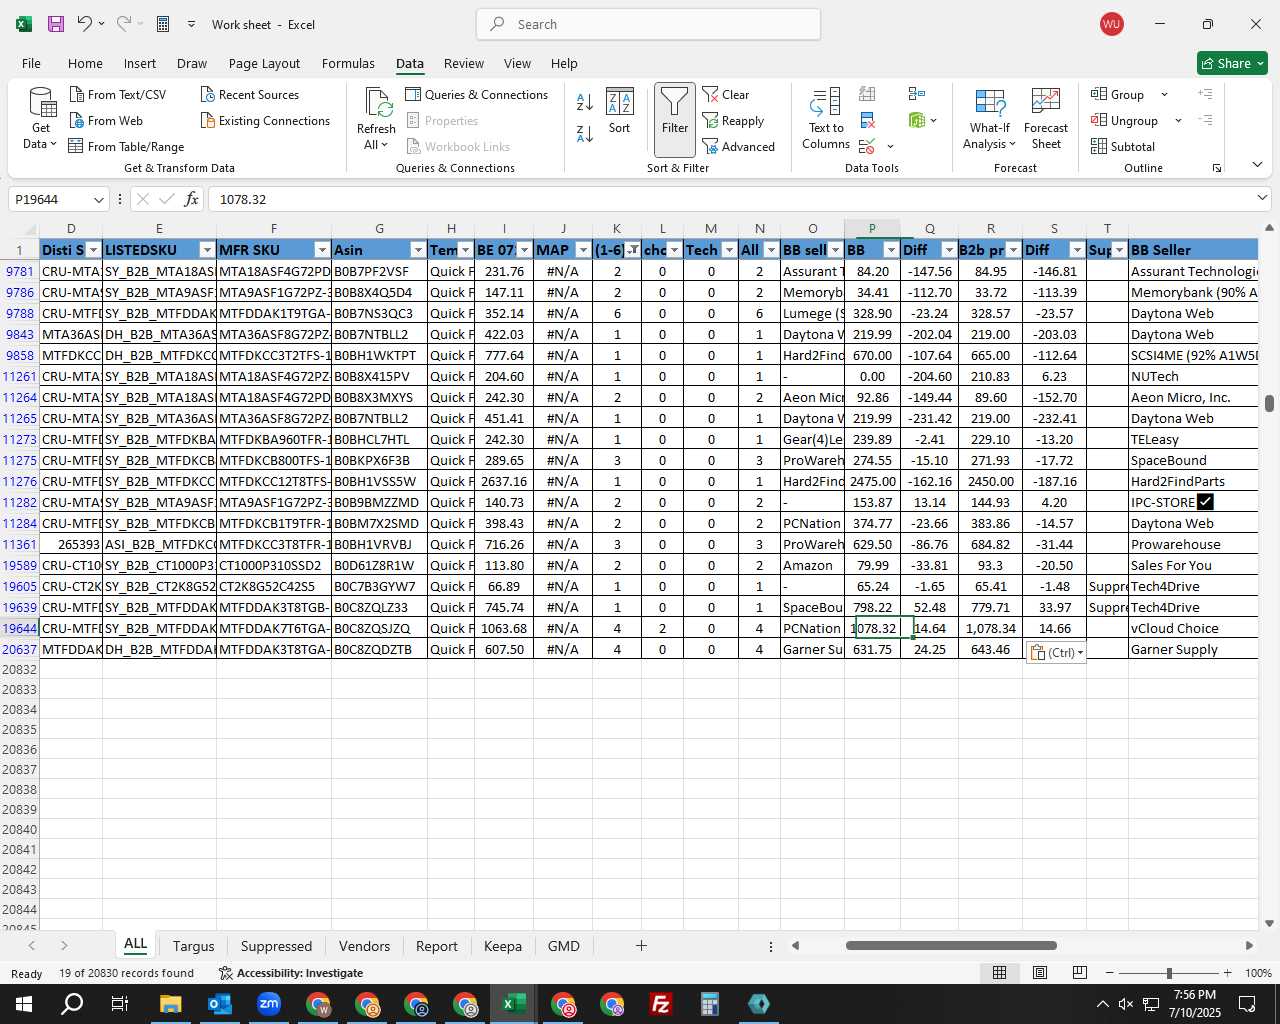Screen dimensions: 1280x1024
Task: Open MFR SKU column filter dropdown
Action: (x=322, y=250)
